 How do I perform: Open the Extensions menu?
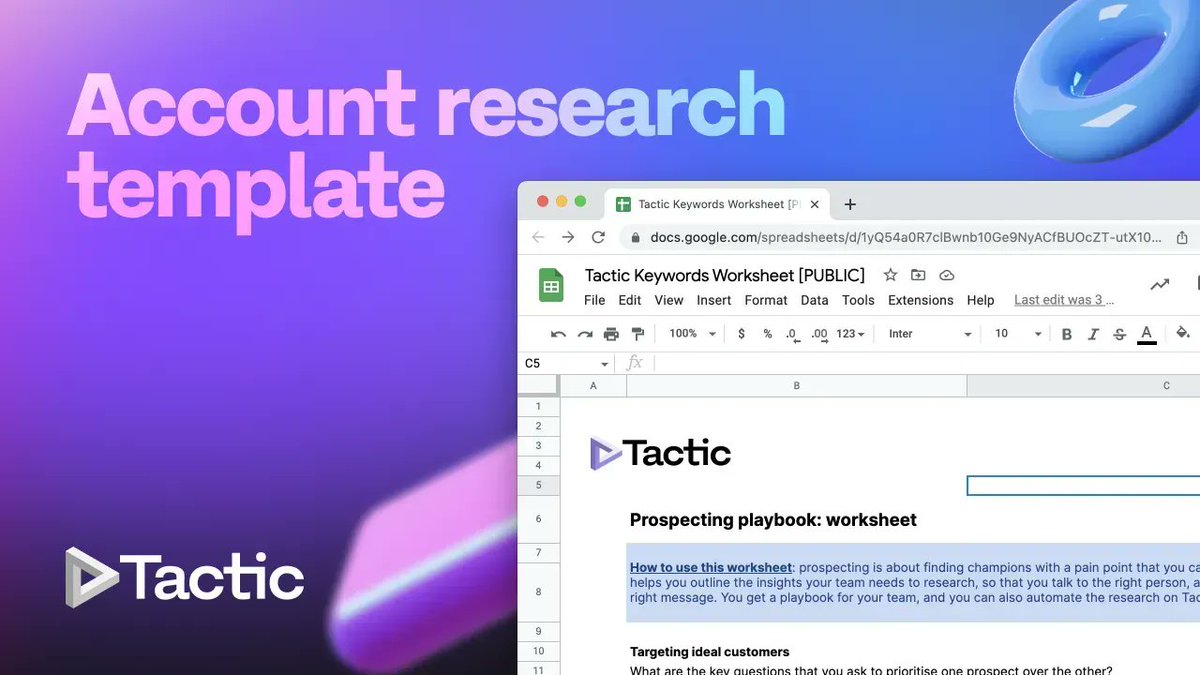point(921,300)
